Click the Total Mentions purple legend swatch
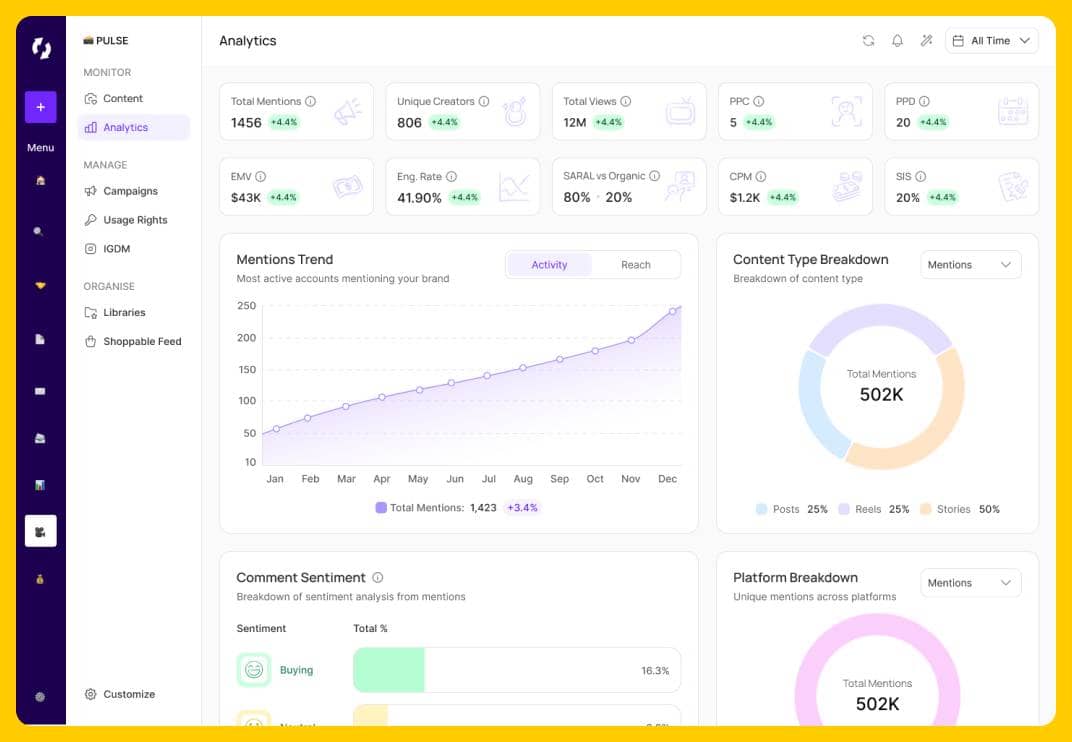Viewport: 1072px width, 742px height. click(381, 507)
